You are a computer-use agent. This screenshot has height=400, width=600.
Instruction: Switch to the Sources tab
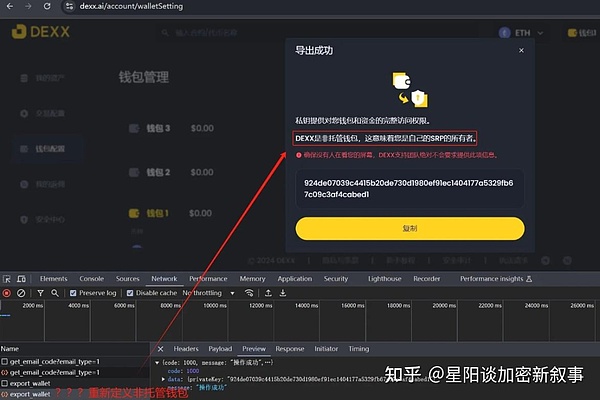(x=127, y=279)
